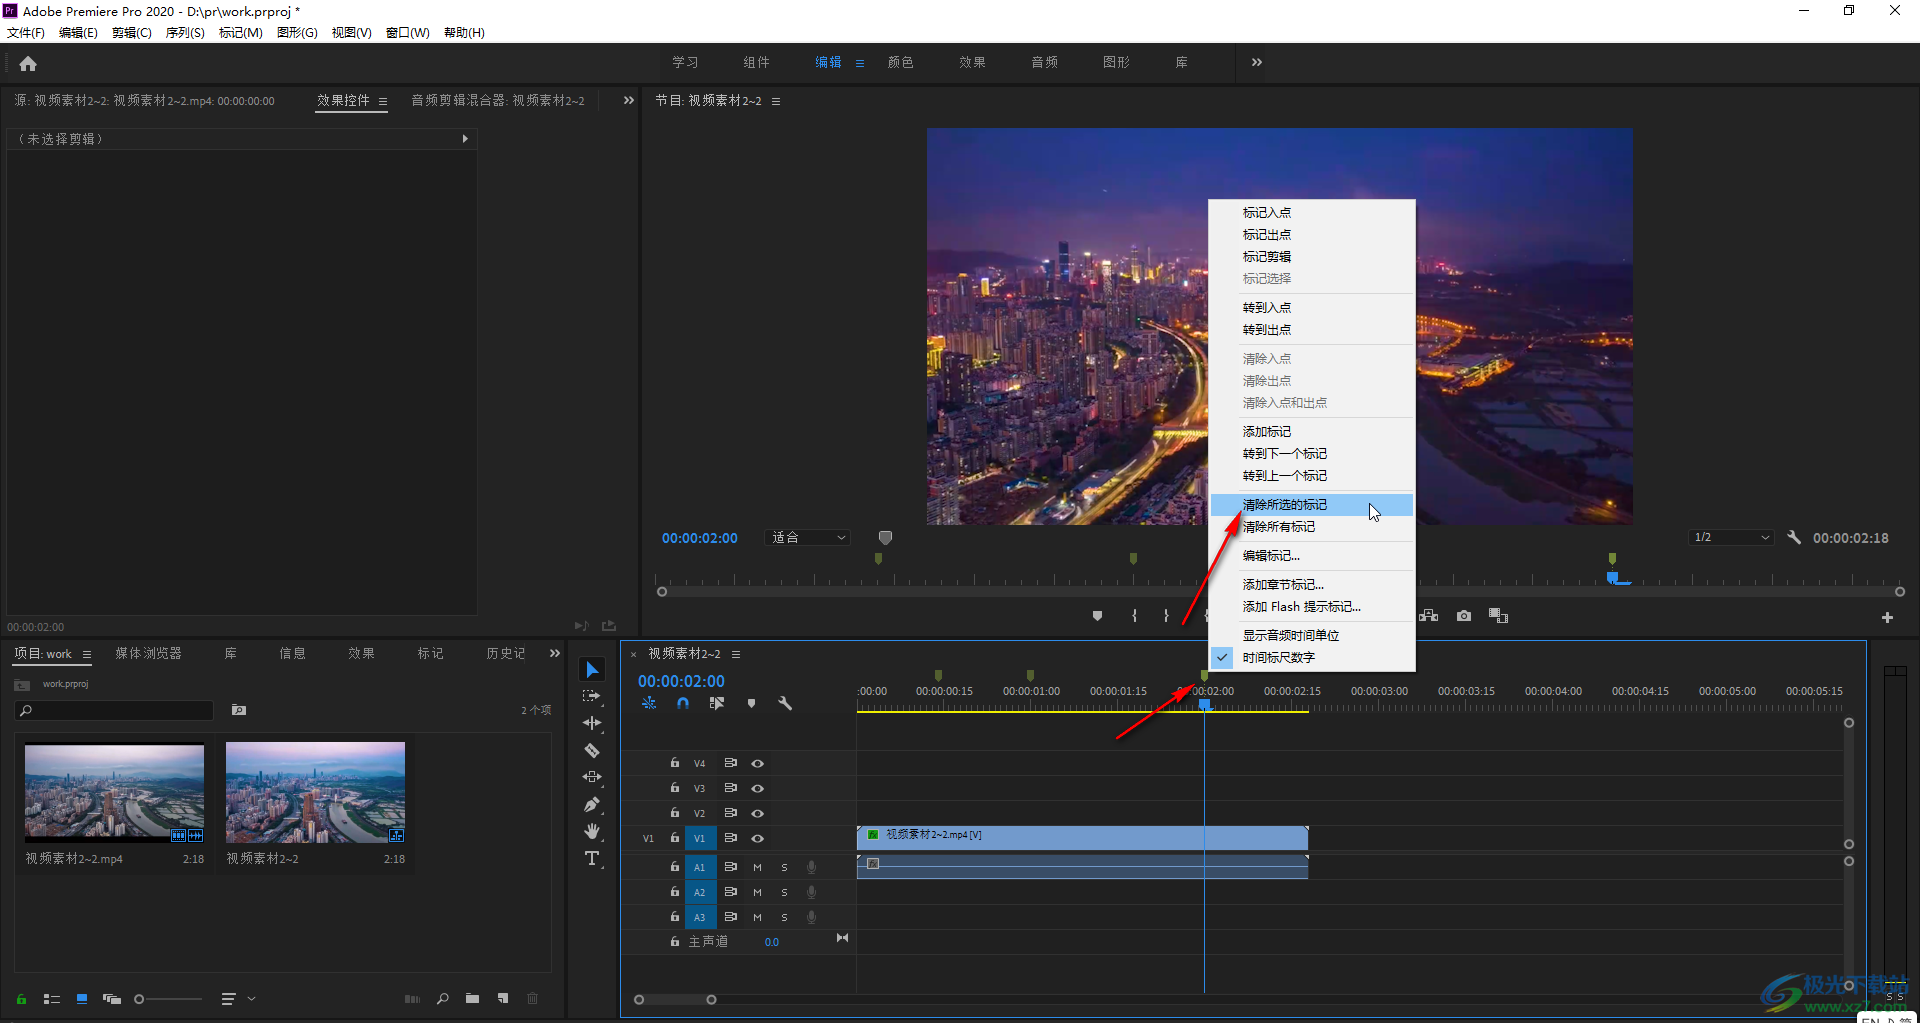Click new bin folder icon
1920x1023 pixels.
pos(472,998)
